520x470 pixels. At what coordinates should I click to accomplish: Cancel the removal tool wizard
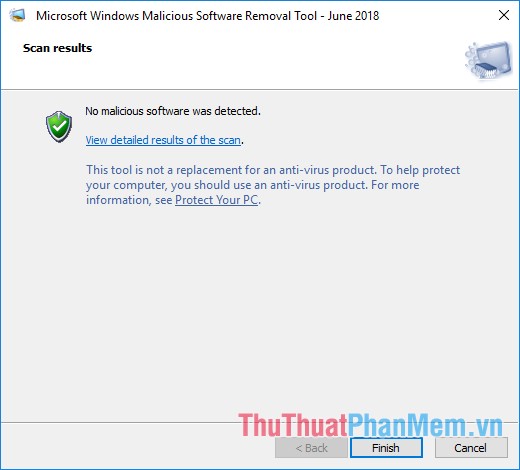(x=471, y=448)
